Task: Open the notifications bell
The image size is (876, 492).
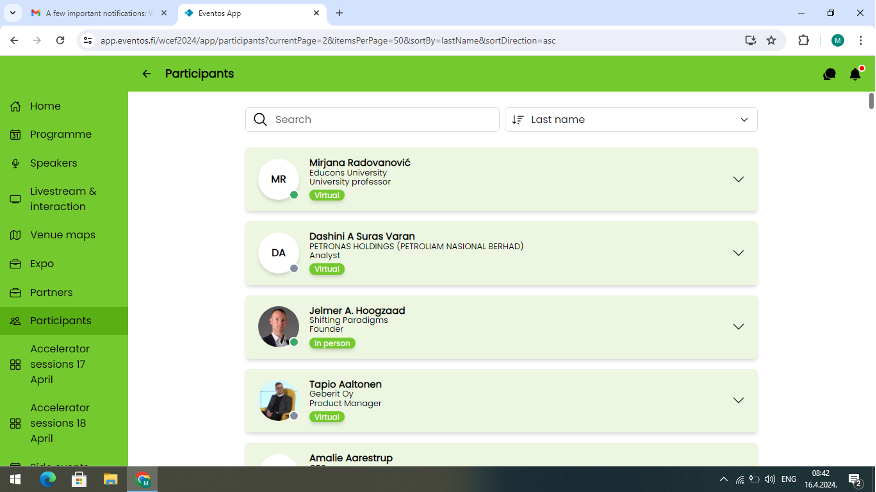Action: click(x=855, y=74)
